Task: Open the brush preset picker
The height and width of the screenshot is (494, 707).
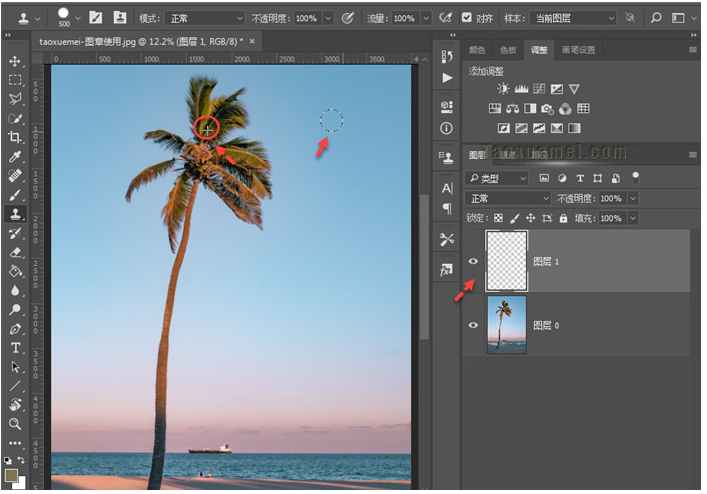Action: point(66,18)
